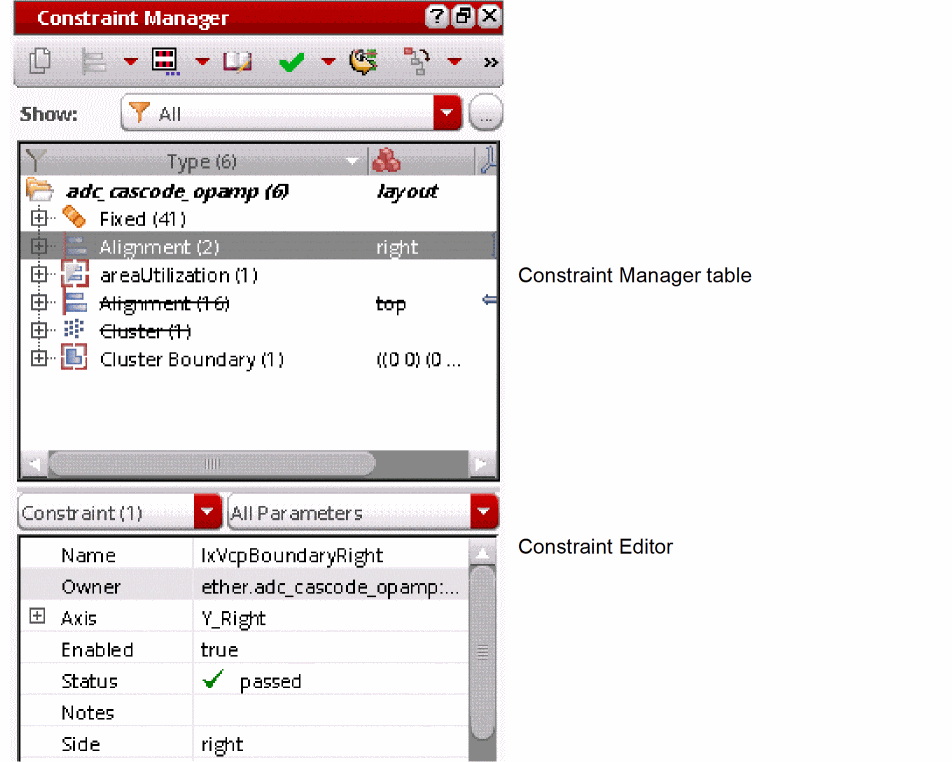Expand the struck-through Cluster (1) node

click(x=39, y=330)
